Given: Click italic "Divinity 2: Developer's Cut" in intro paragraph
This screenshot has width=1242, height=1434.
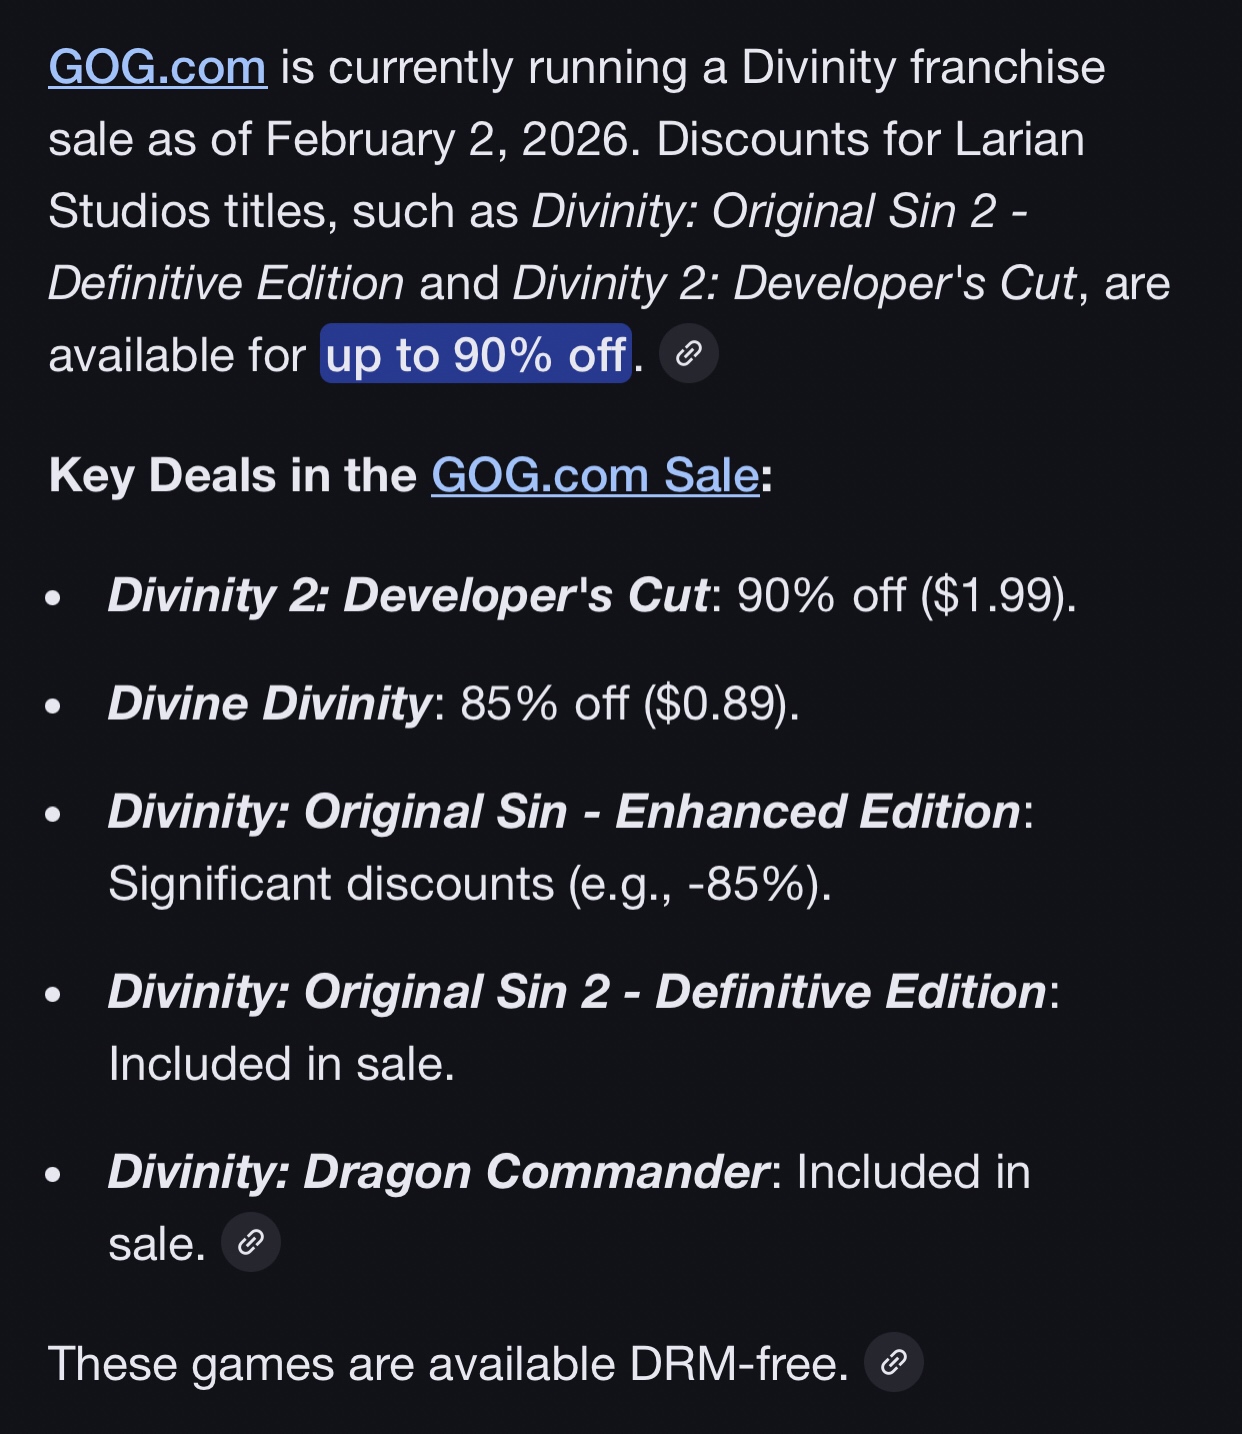Looking at the screenshot, I should click(x=795, y=284).
